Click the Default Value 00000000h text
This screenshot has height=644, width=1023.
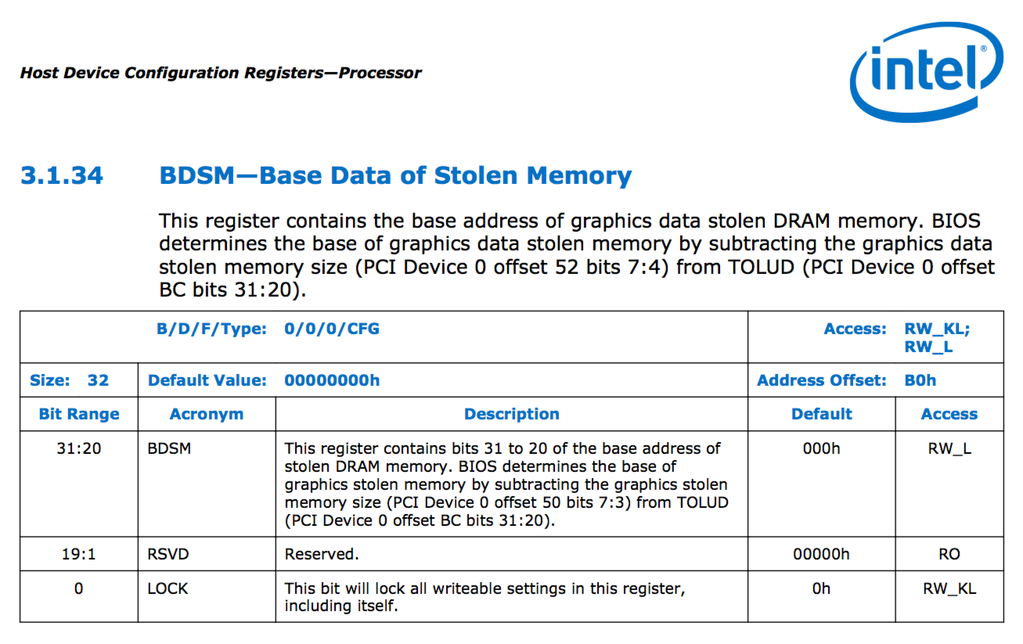(x=332, y=380)
